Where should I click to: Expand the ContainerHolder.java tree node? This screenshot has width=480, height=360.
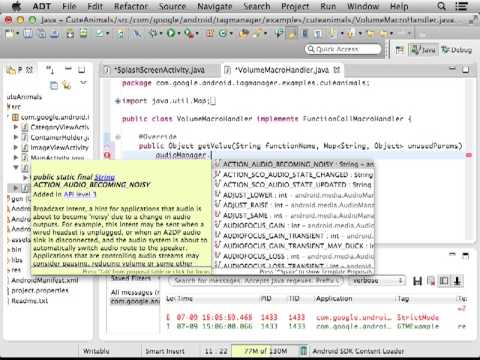15,137
